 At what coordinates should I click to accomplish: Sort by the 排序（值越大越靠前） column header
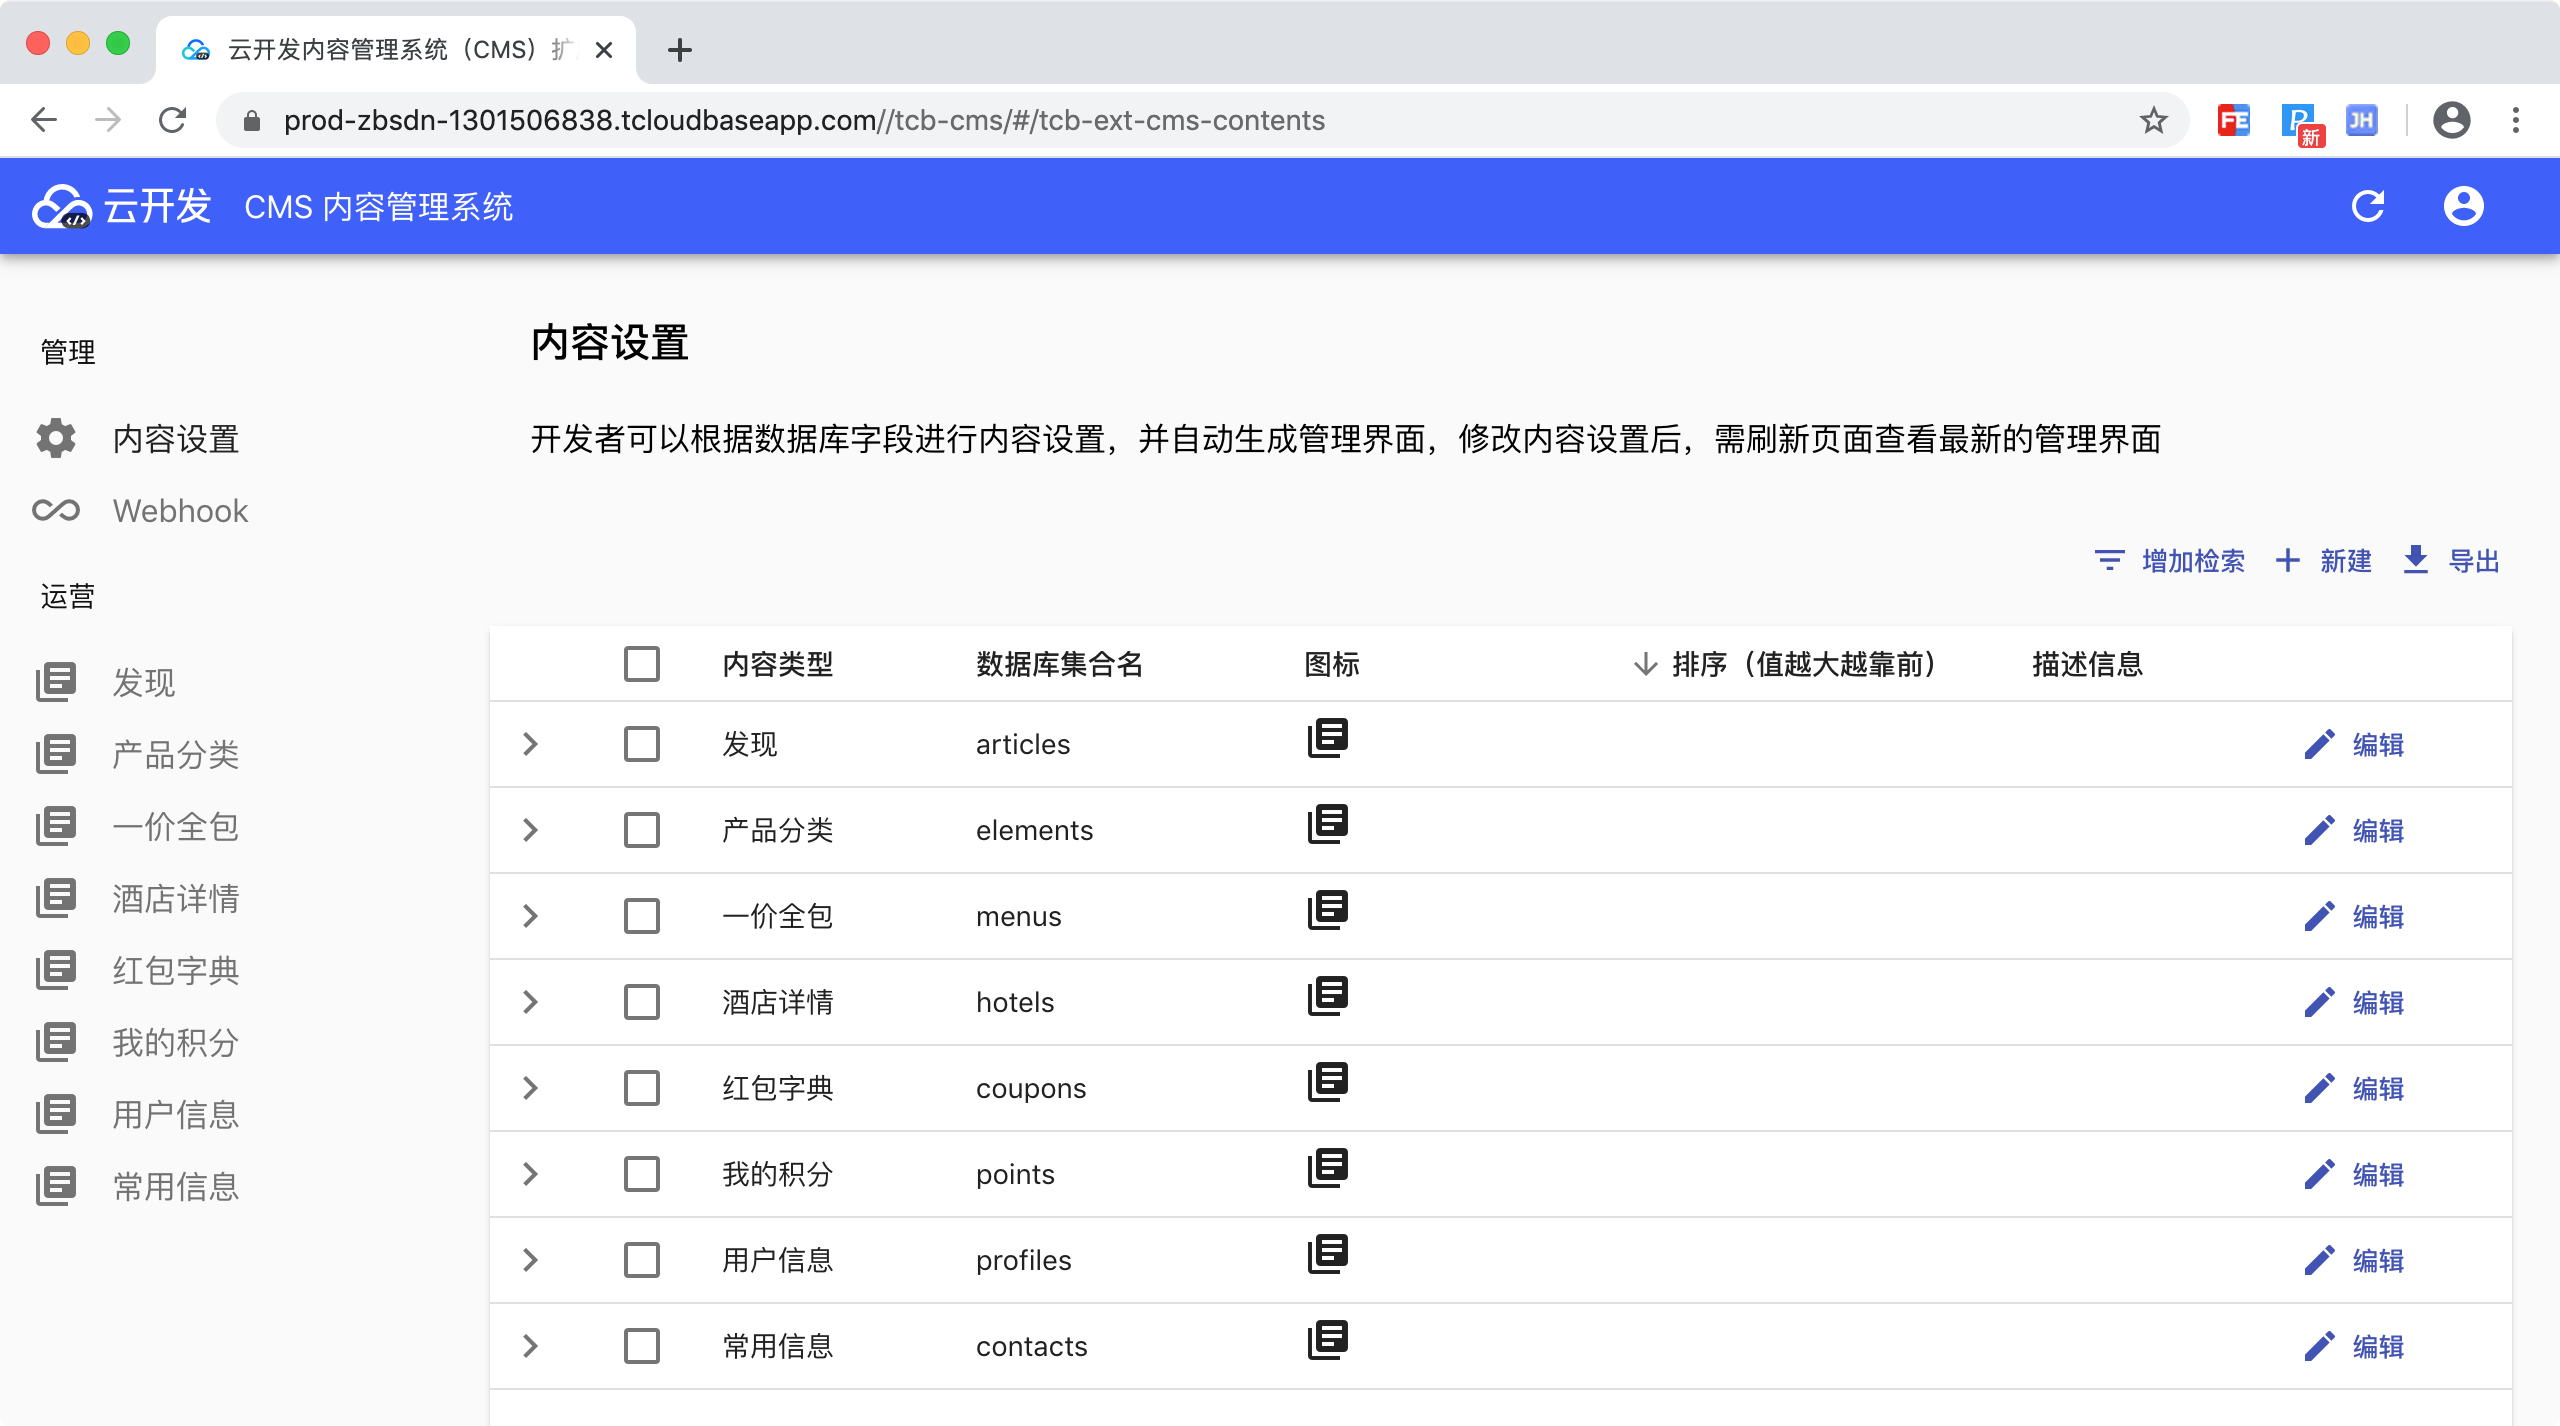tap(1803, 664)
